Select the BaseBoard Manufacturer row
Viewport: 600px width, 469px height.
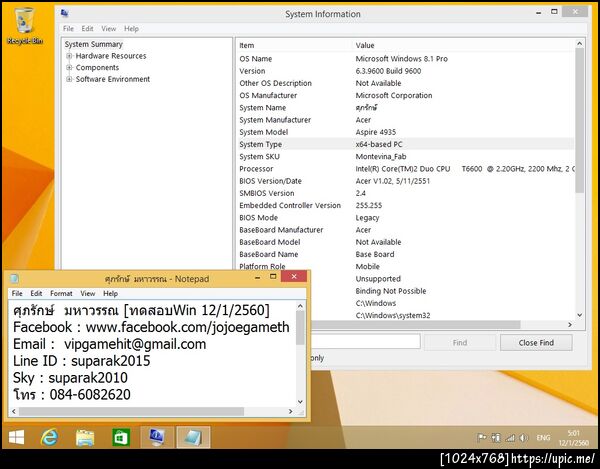(x=406, y=230)
